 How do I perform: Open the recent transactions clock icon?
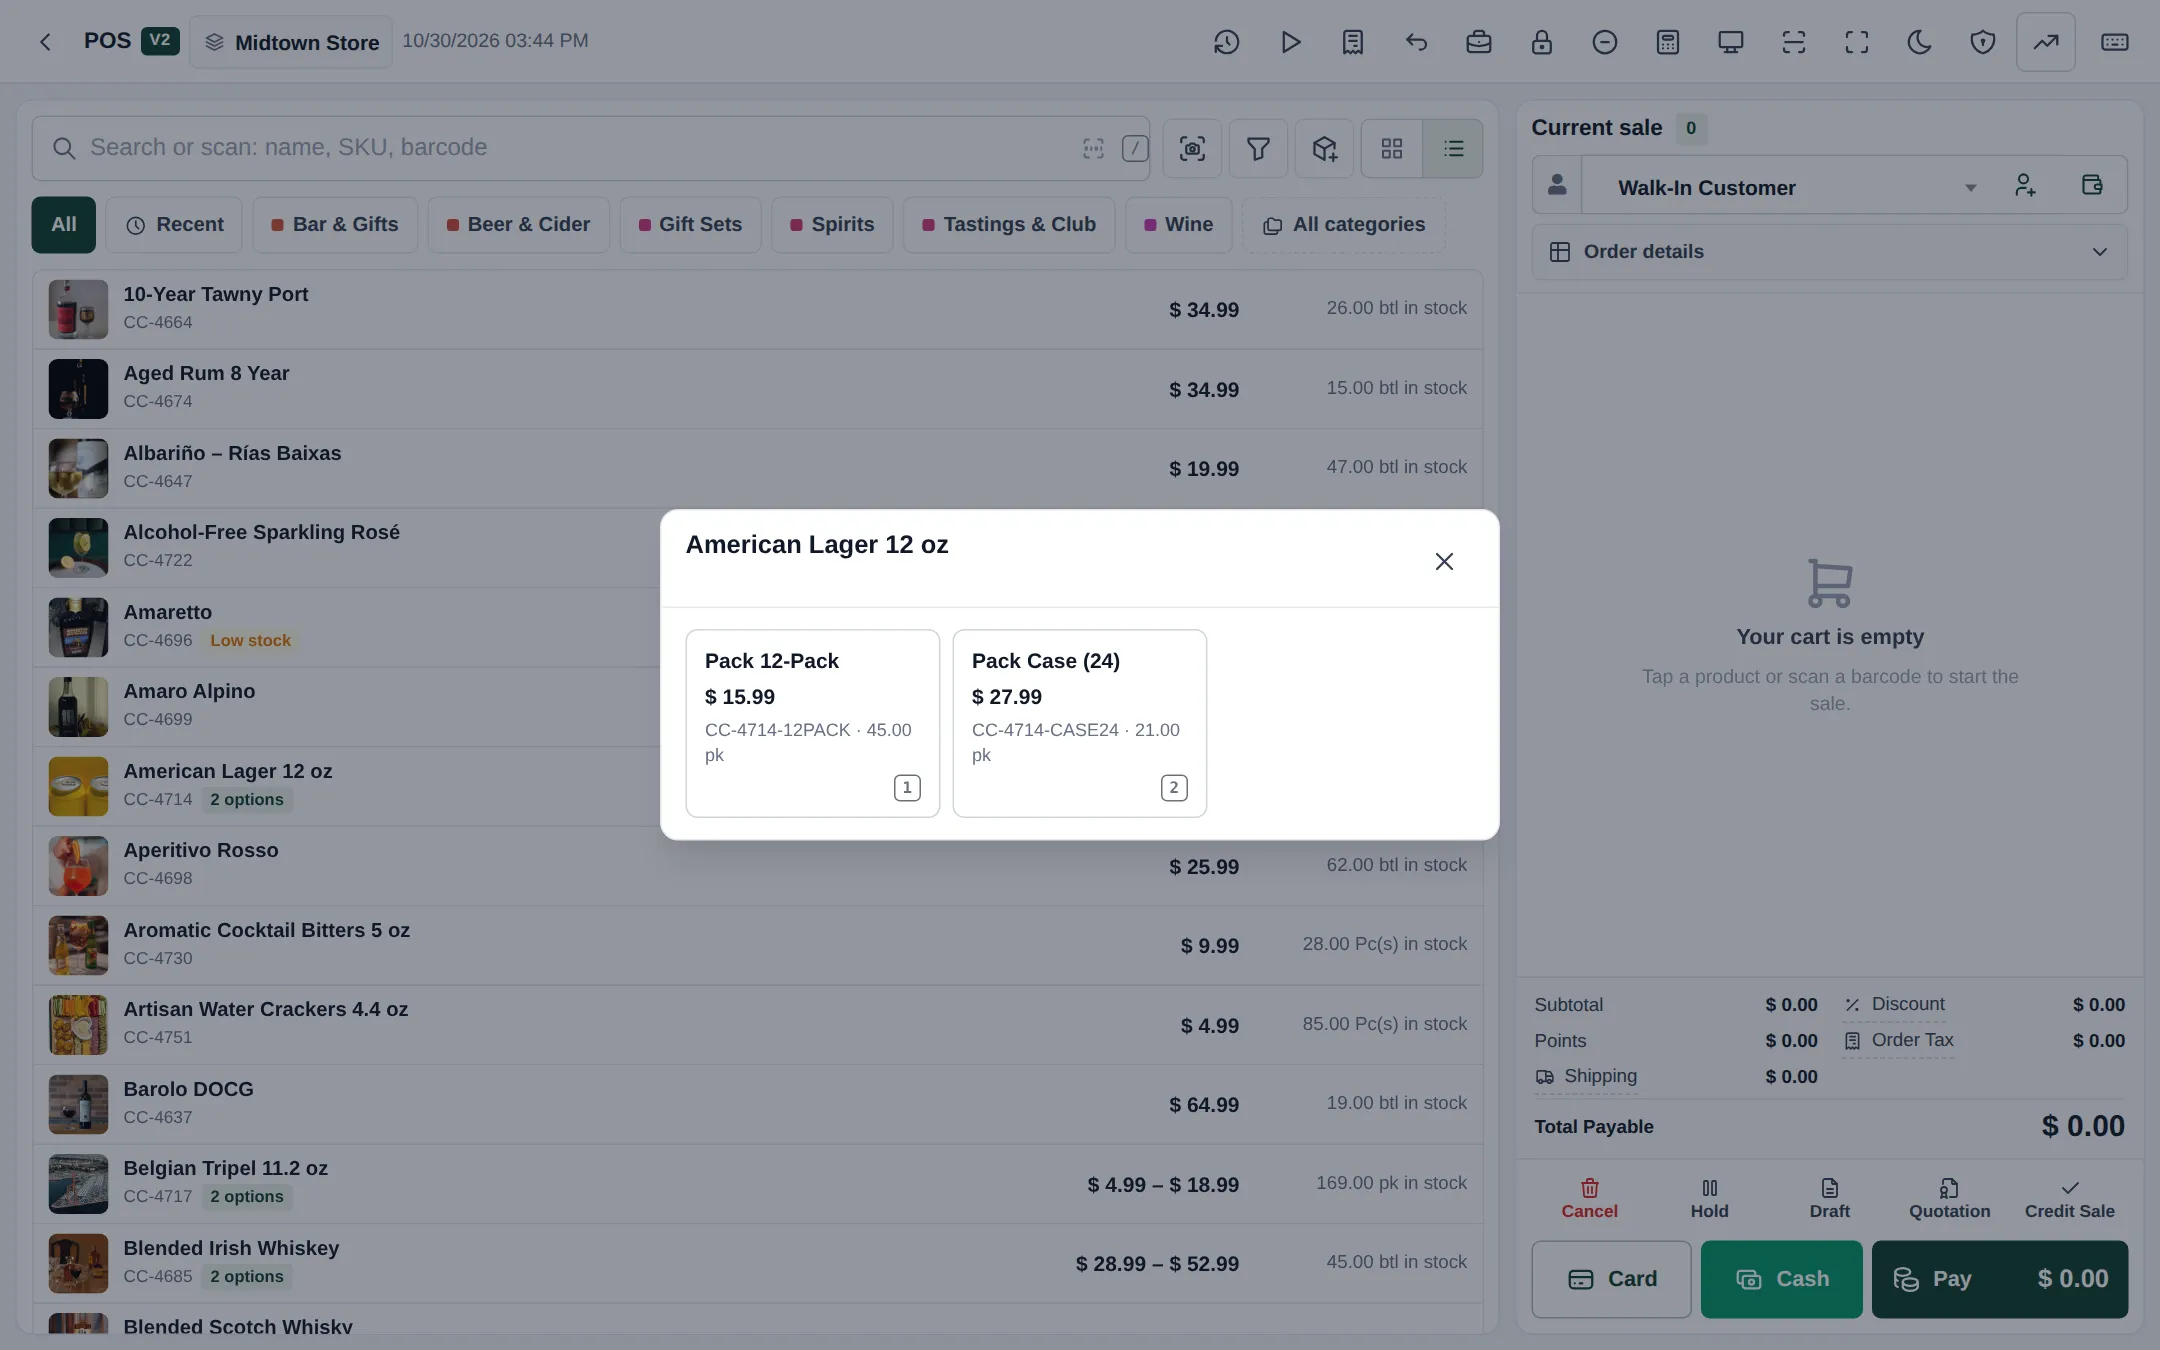pyautogui.click(x=1227, y=42)
